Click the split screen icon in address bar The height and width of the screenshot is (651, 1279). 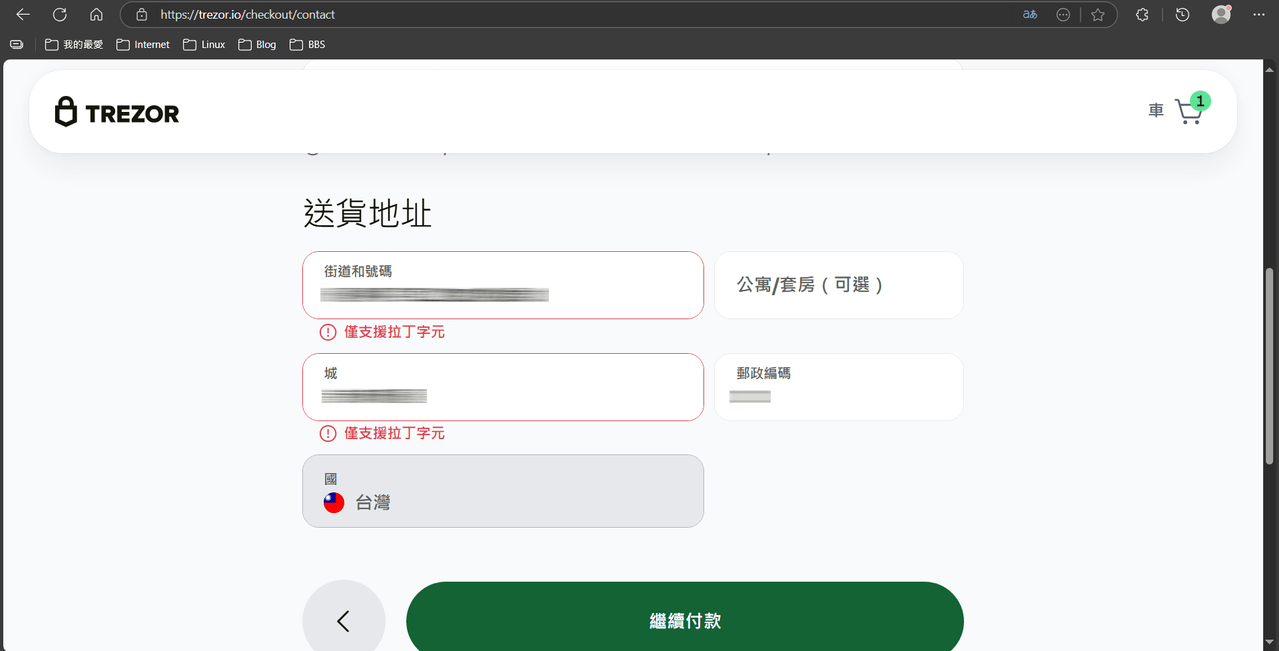[1062, 14]
